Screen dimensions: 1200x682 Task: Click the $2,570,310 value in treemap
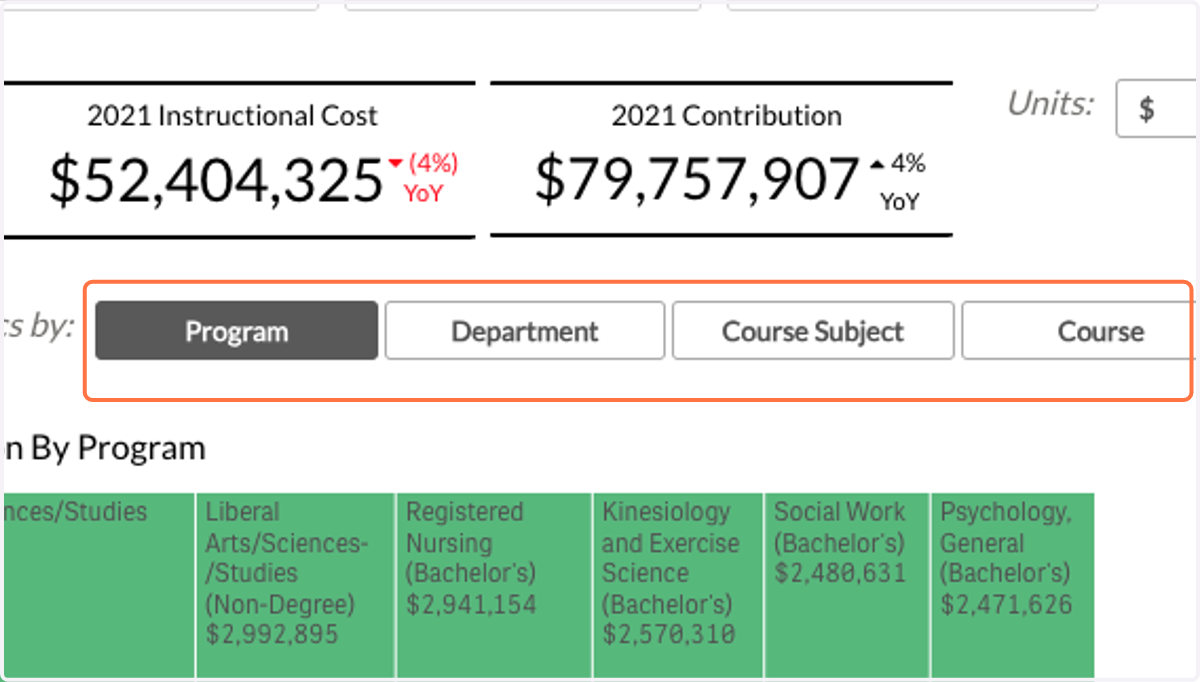(668, 635)
